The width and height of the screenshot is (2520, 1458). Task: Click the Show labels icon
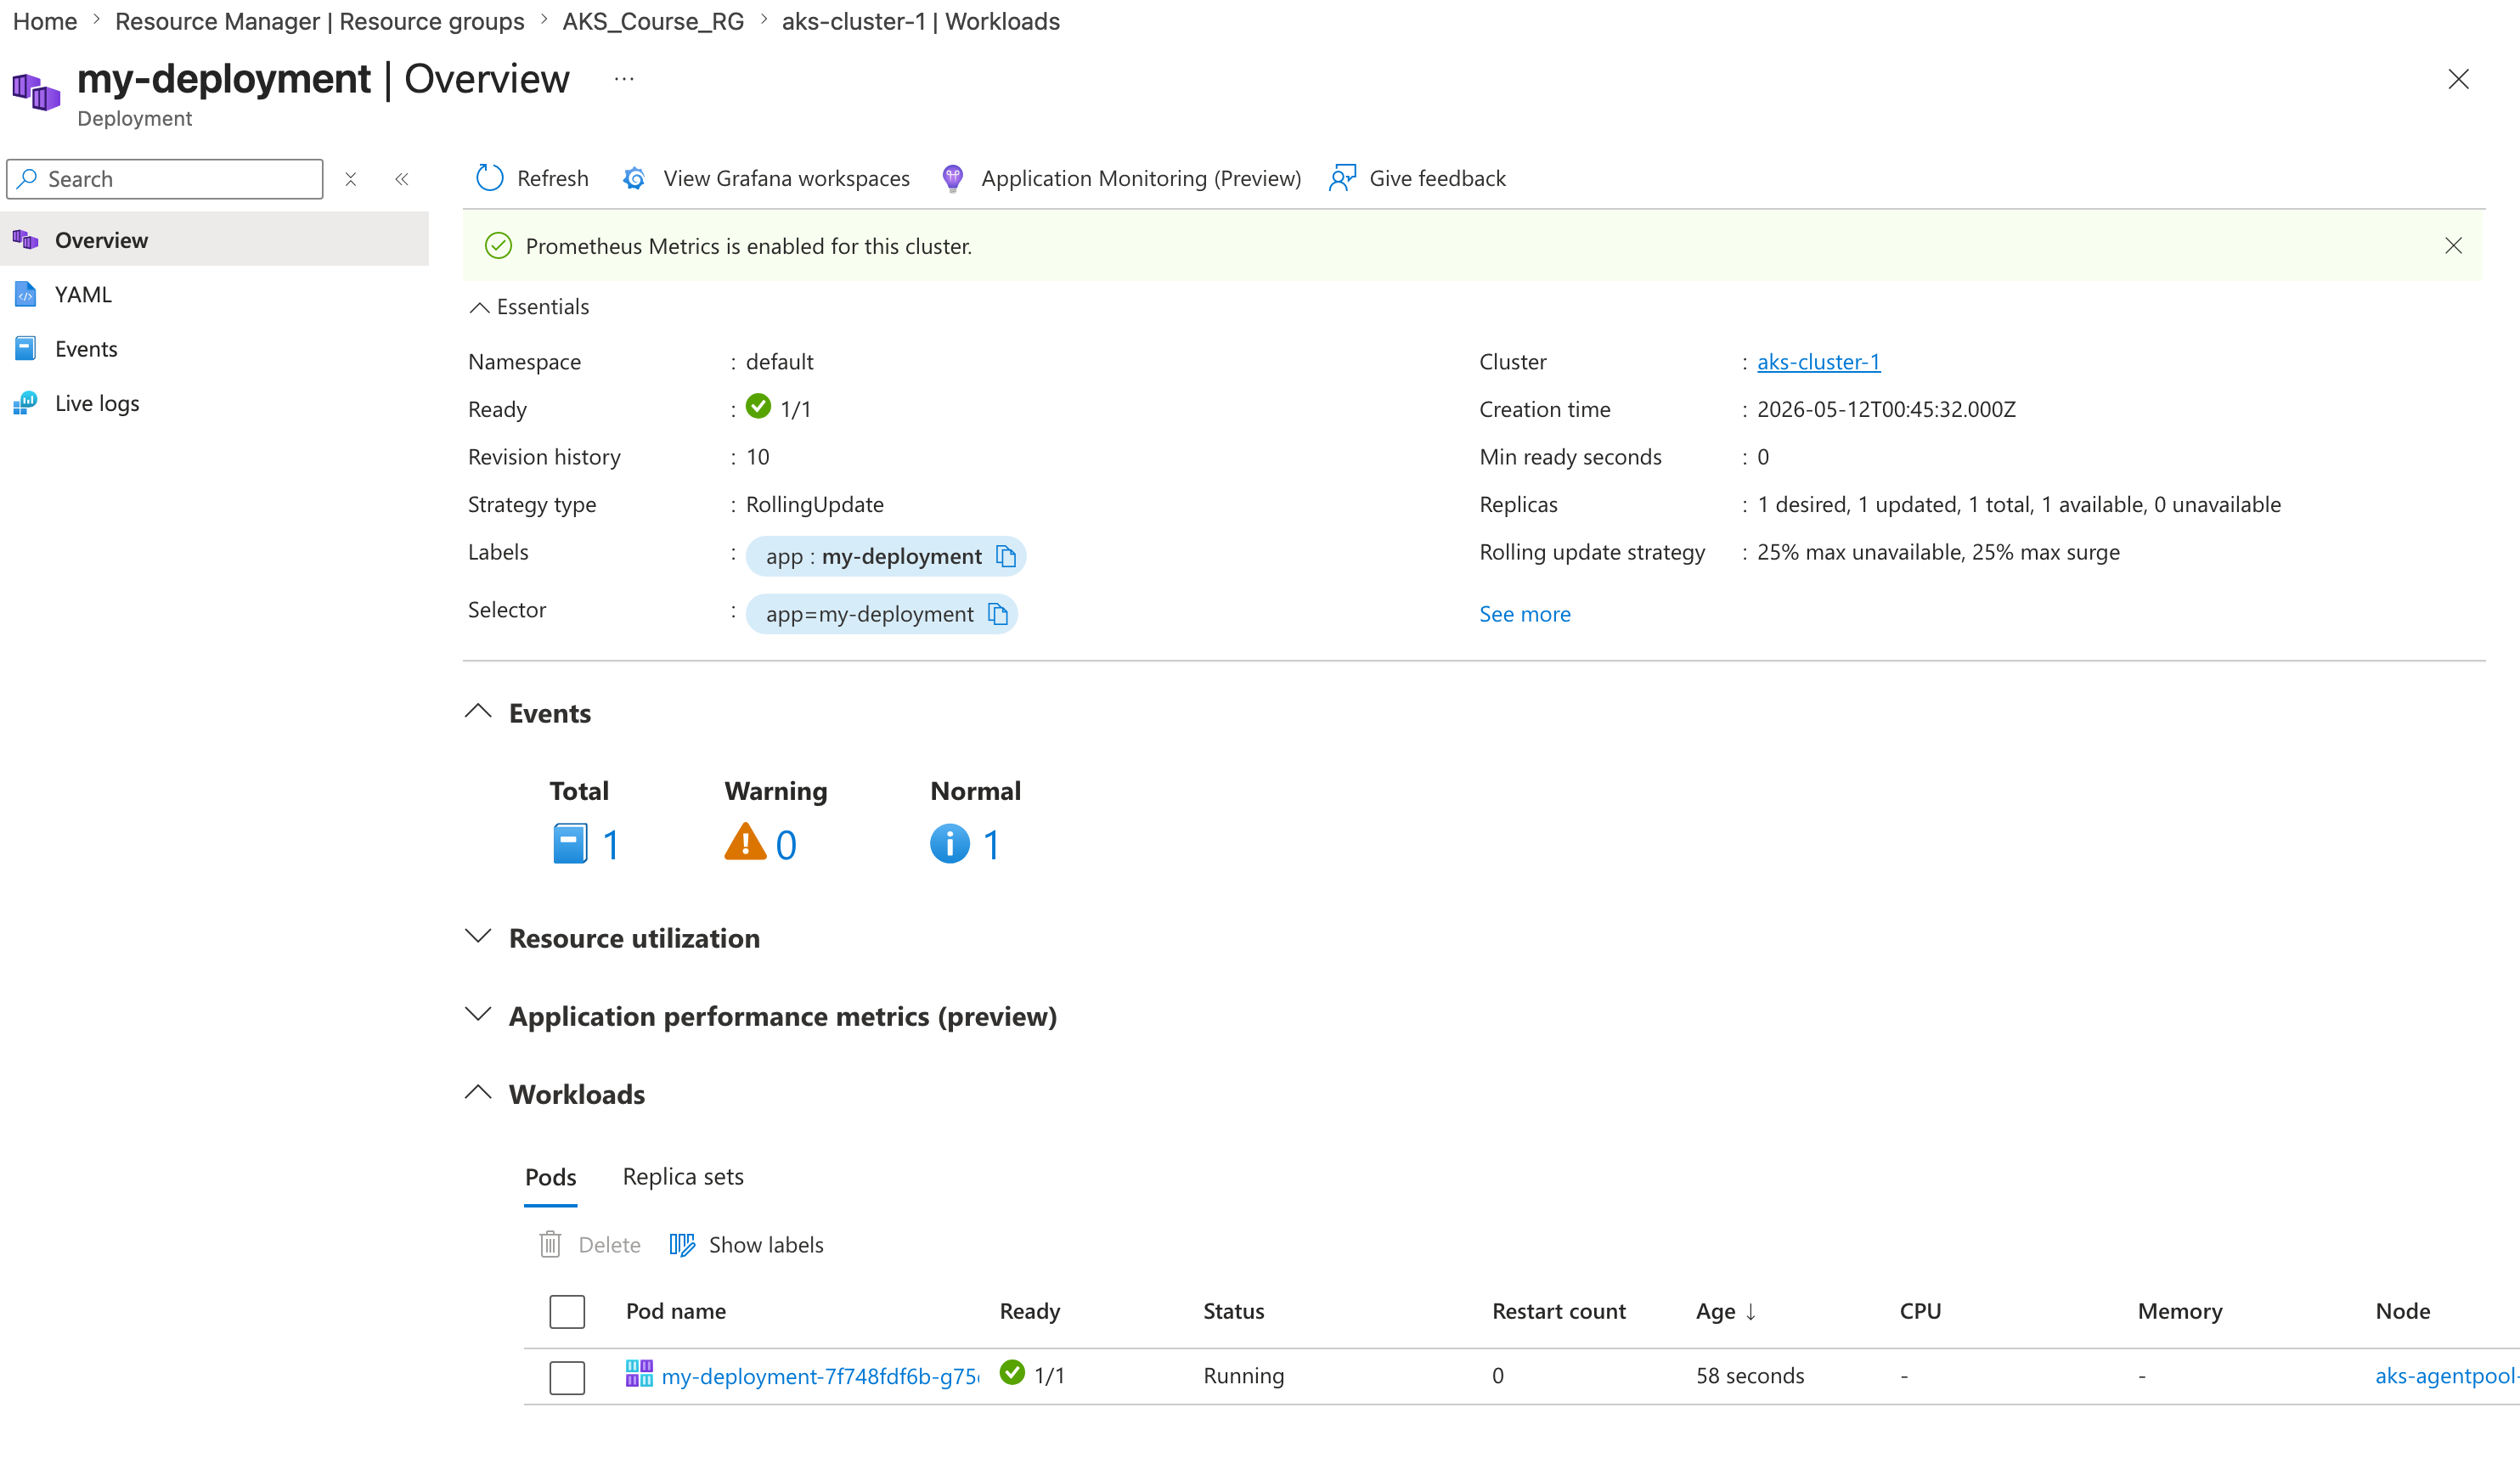tap(682, 1245)
